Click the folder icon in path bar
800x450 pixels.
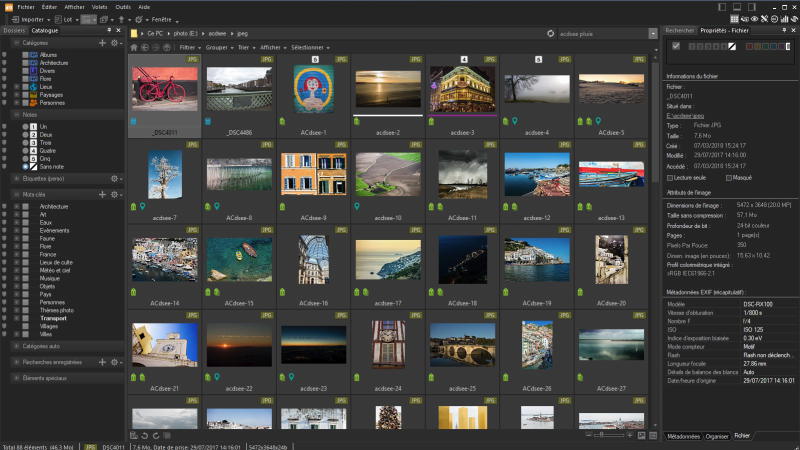pos(134,34)
